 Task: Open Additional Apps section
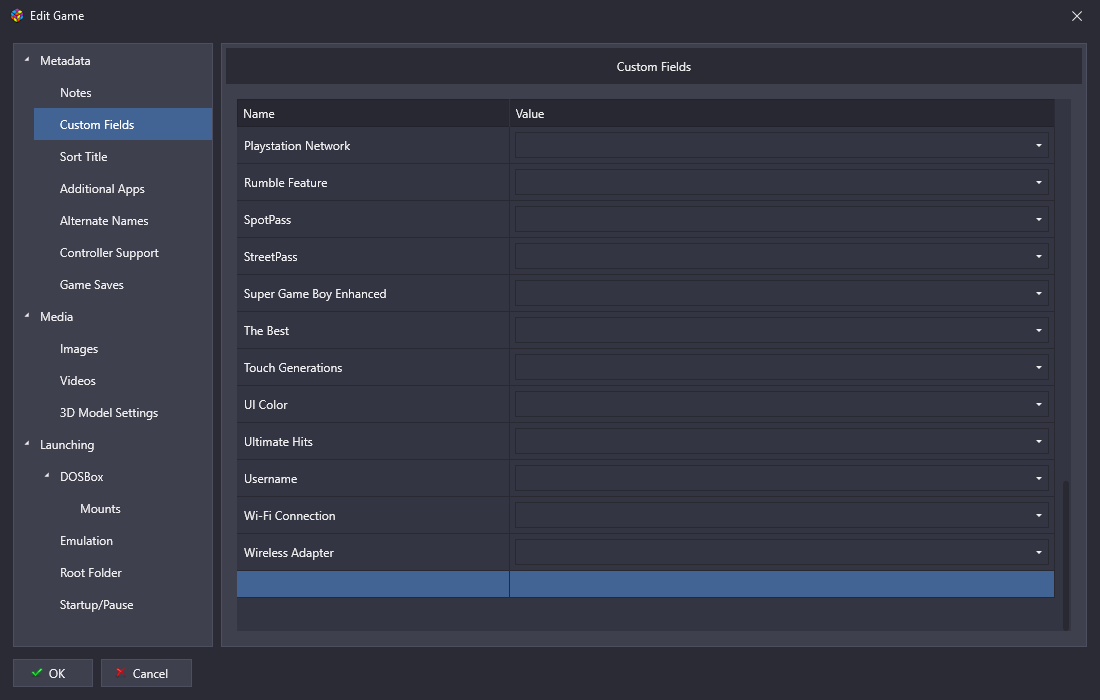pos(102,189)
